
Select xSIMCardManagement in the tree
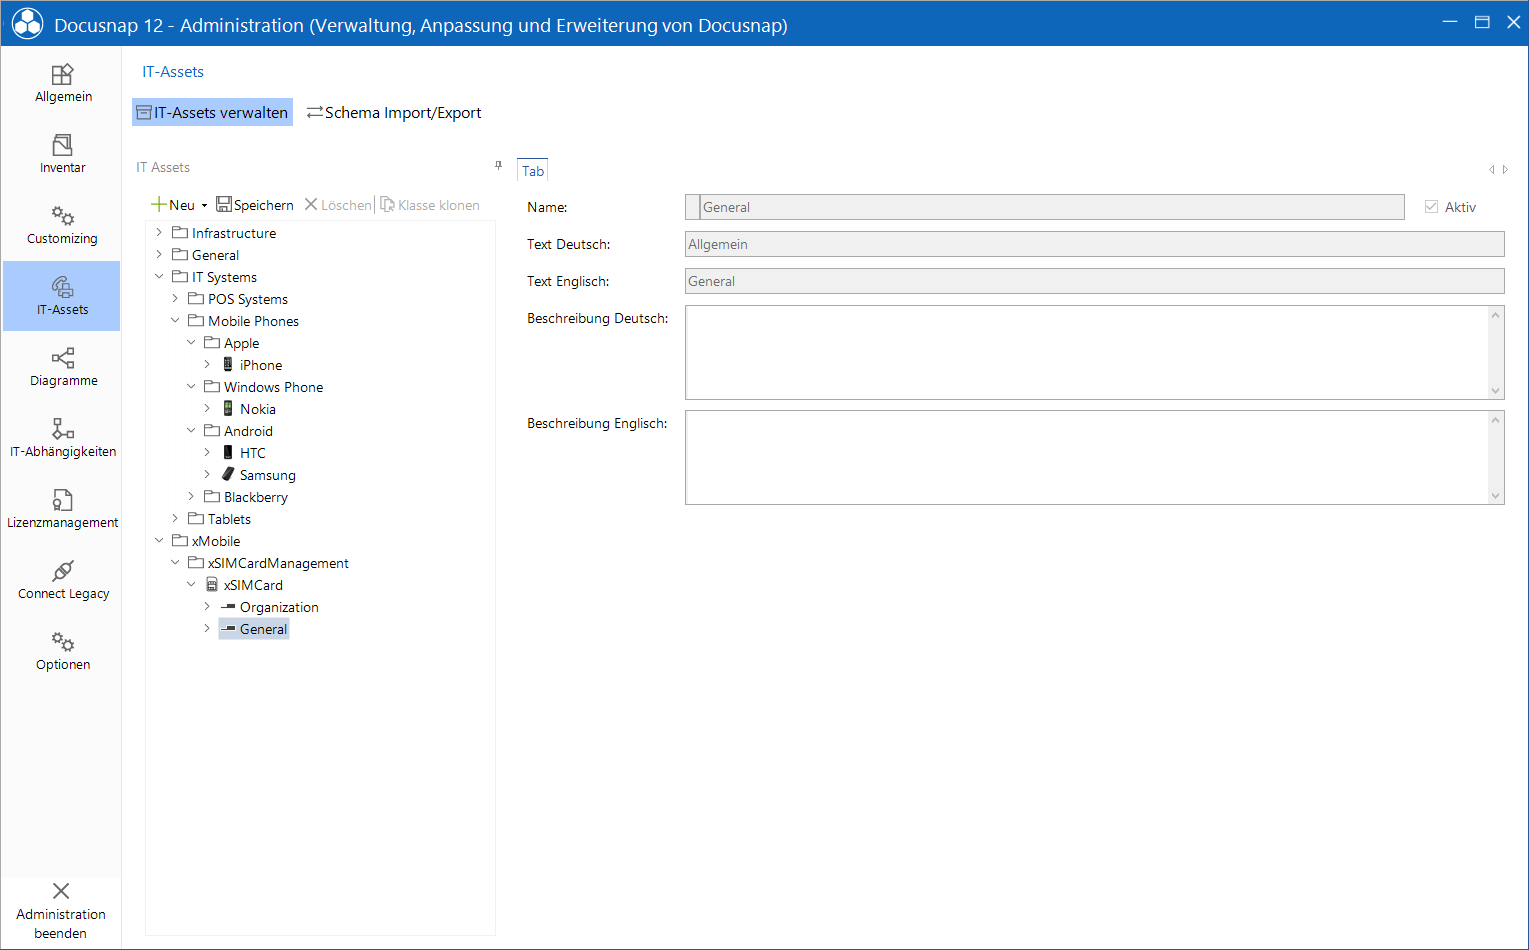pyautogui.click(x=278, y=563)
